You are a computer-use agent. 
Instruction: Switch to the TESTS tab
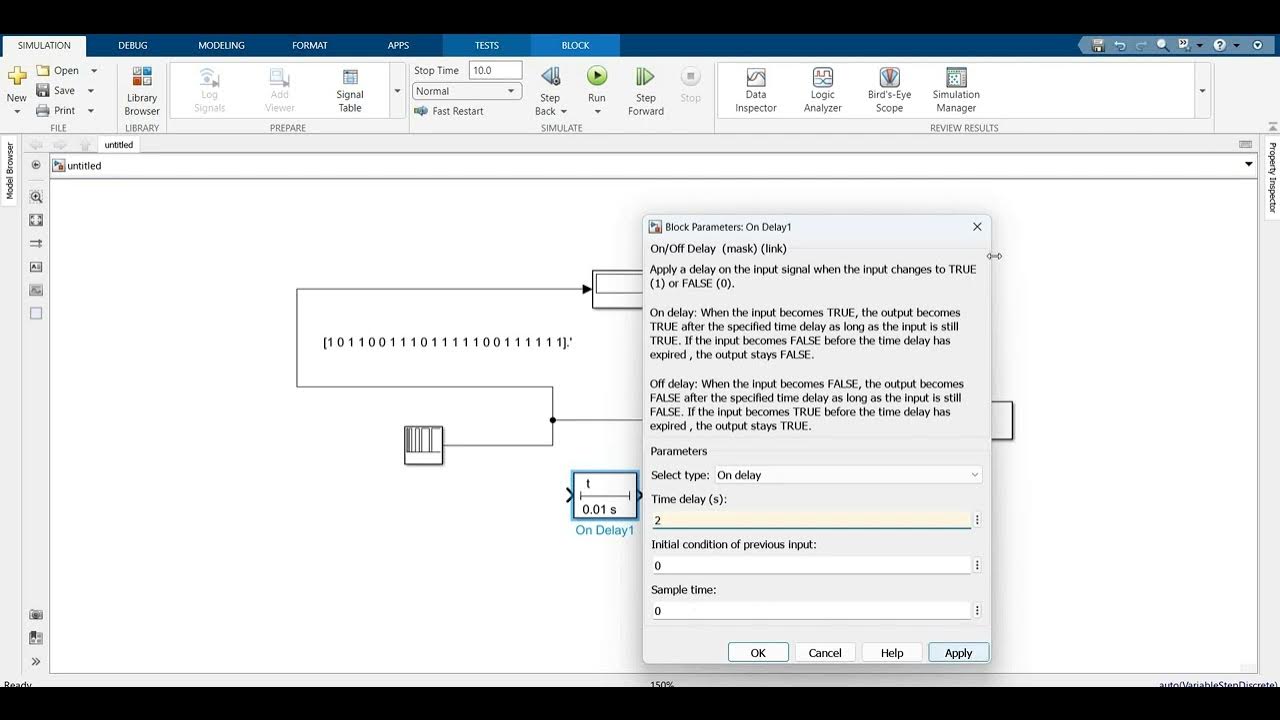pos(487,45)
